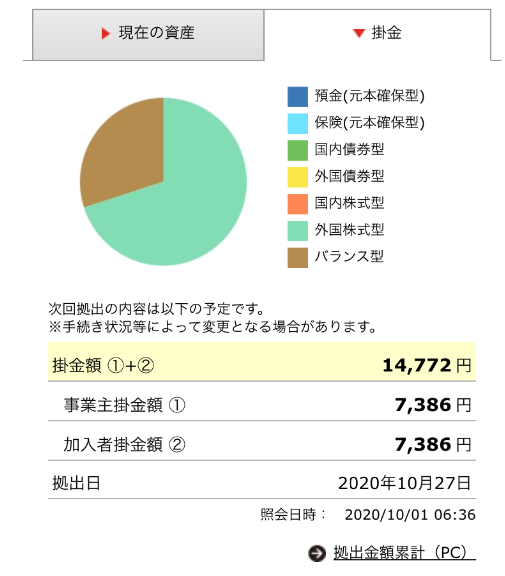Image resolution: width=505 pixels, height=576 pixels.
Task: Click the 拠出日 date value 2020年10月27日
Action: click(404, 483)
